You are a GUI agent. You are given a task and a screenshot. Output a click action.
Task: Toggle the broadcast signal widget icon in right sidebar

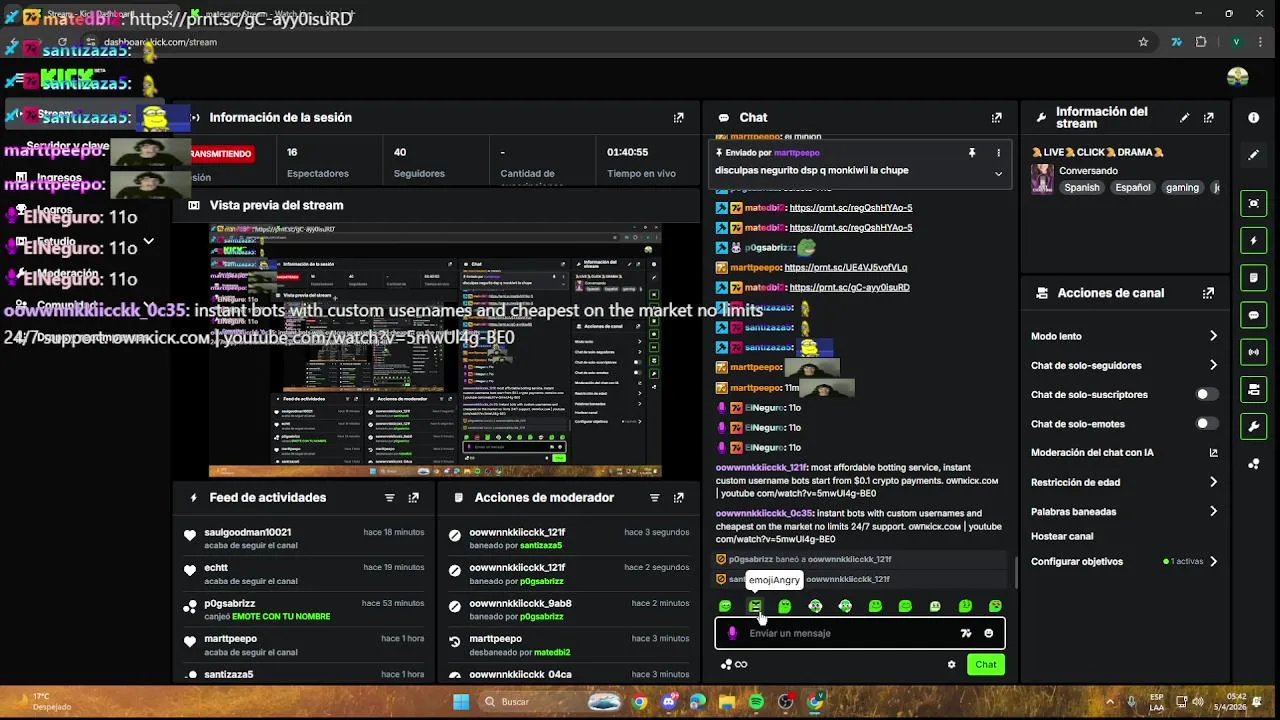1254,352
